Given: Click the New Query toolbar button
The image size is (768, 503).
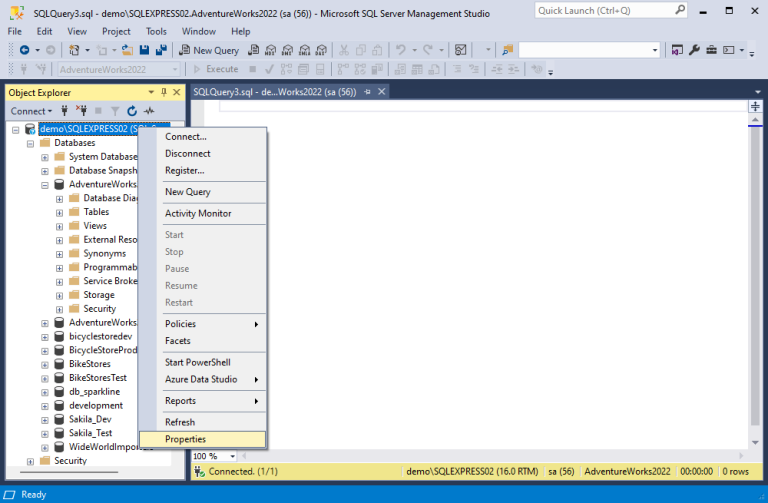Looking at the screenshot, I should [x=208, y=50].
